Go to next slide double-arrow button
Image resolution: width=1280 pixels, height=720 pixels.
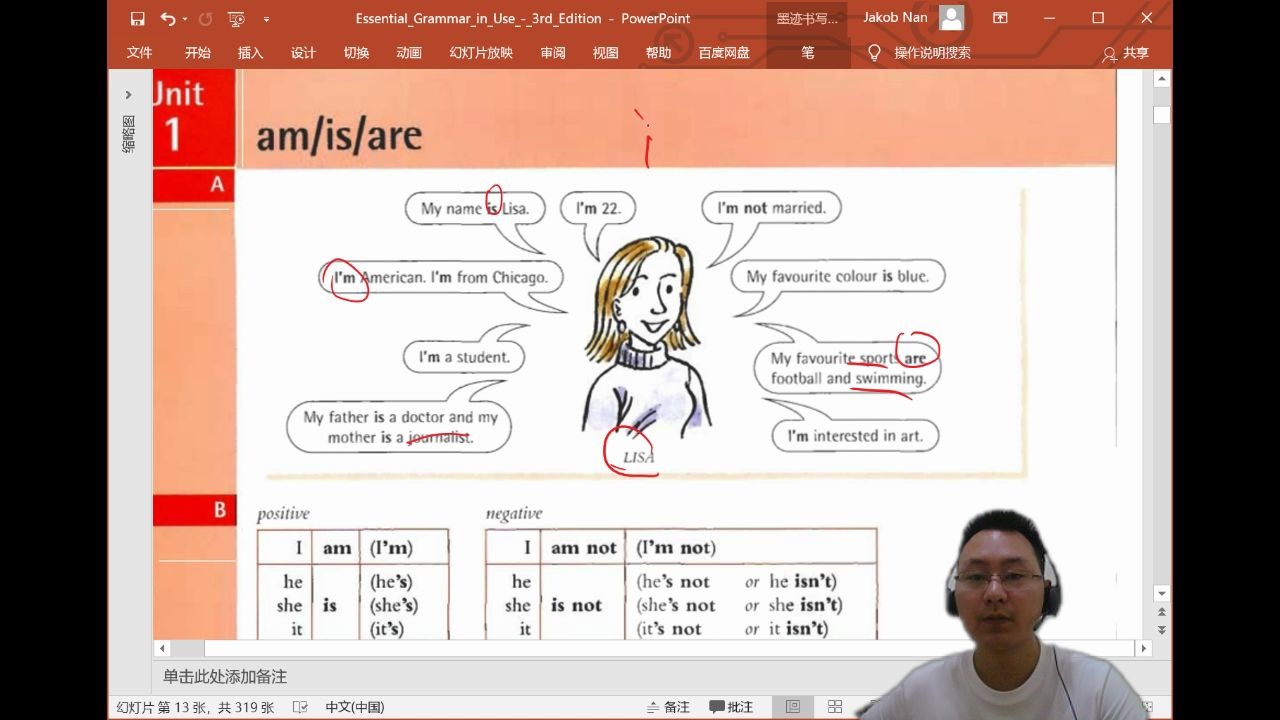click(1162, 629)
